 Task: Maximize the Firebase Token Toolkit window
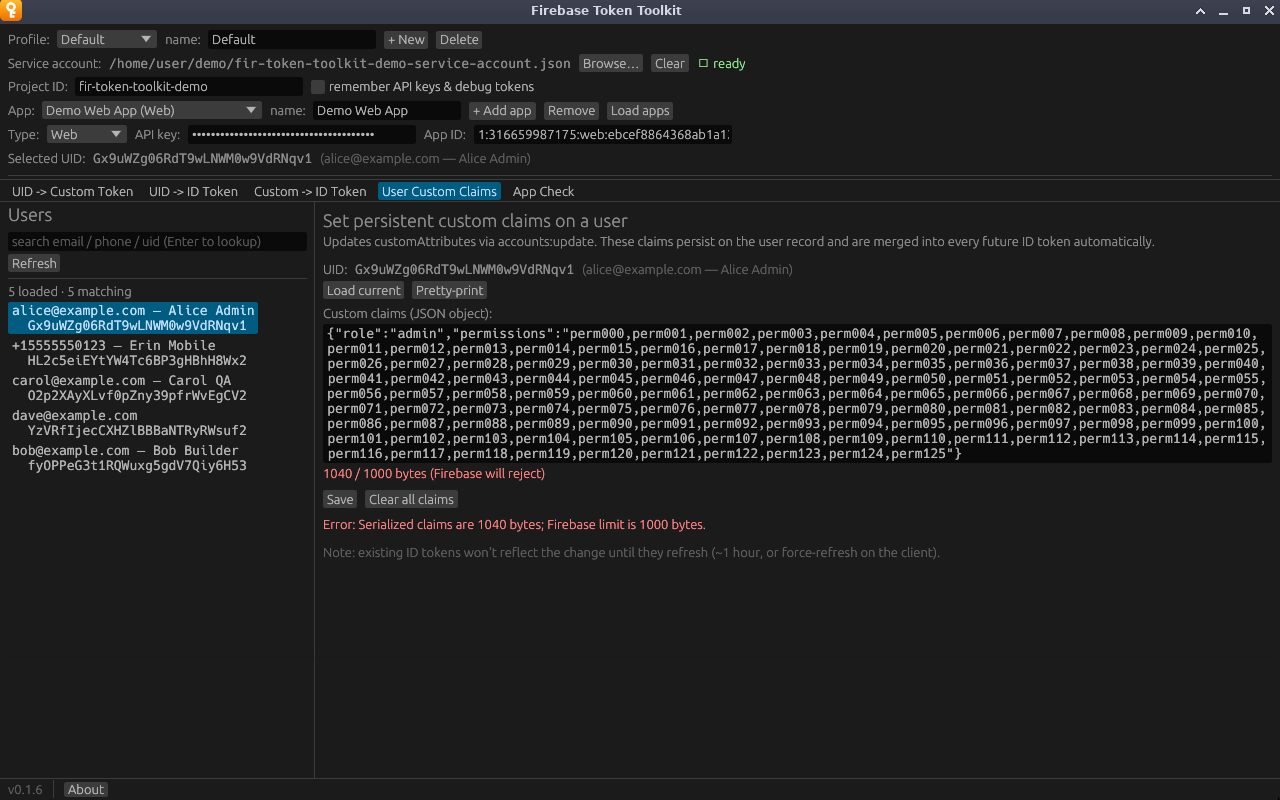tap(1246, 11)
